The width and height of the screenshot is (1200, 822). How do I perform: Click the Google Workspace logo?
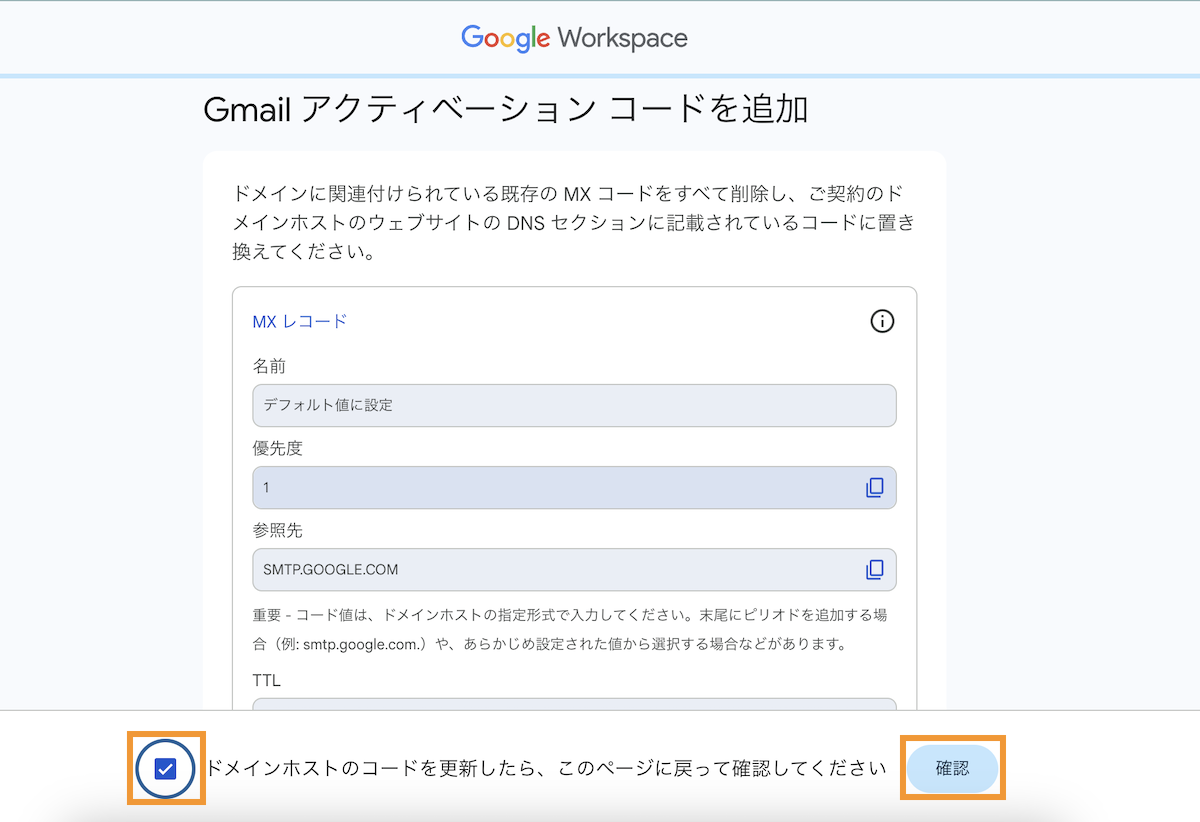[574, 38]
